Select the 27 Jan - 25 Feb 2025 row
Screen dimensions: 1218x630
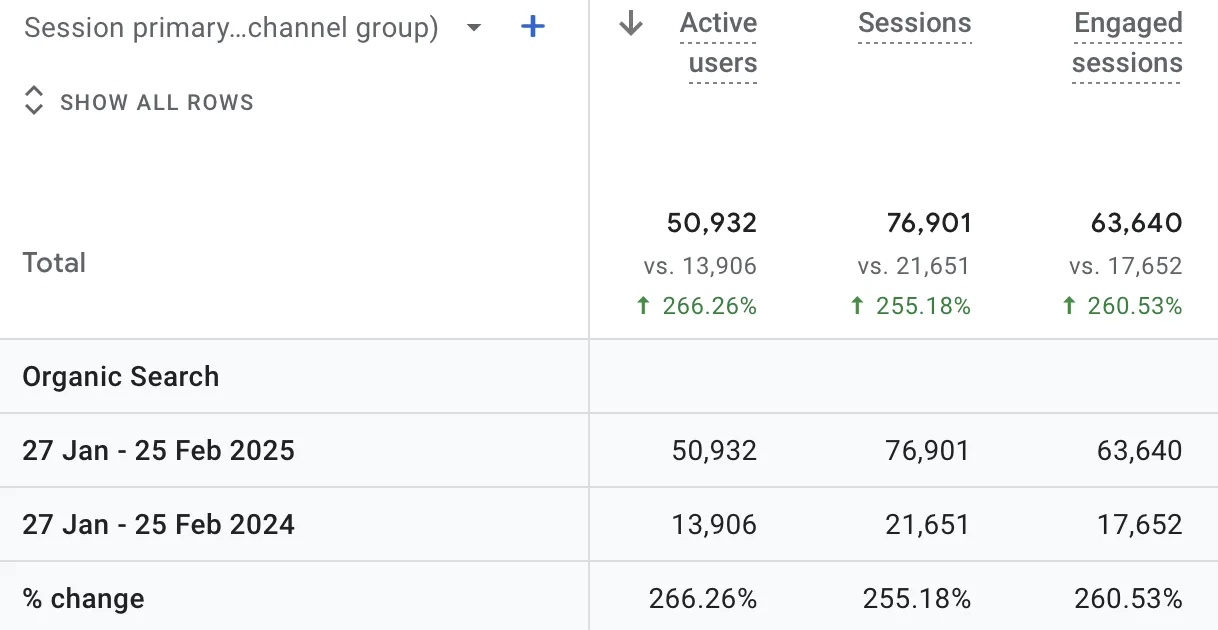[609, 450]
